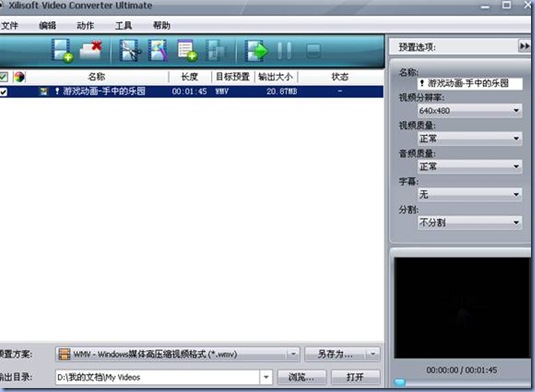Click the Pause conversion icon
This screenshot has height=392, width=535.
click(x=284, y=50)
